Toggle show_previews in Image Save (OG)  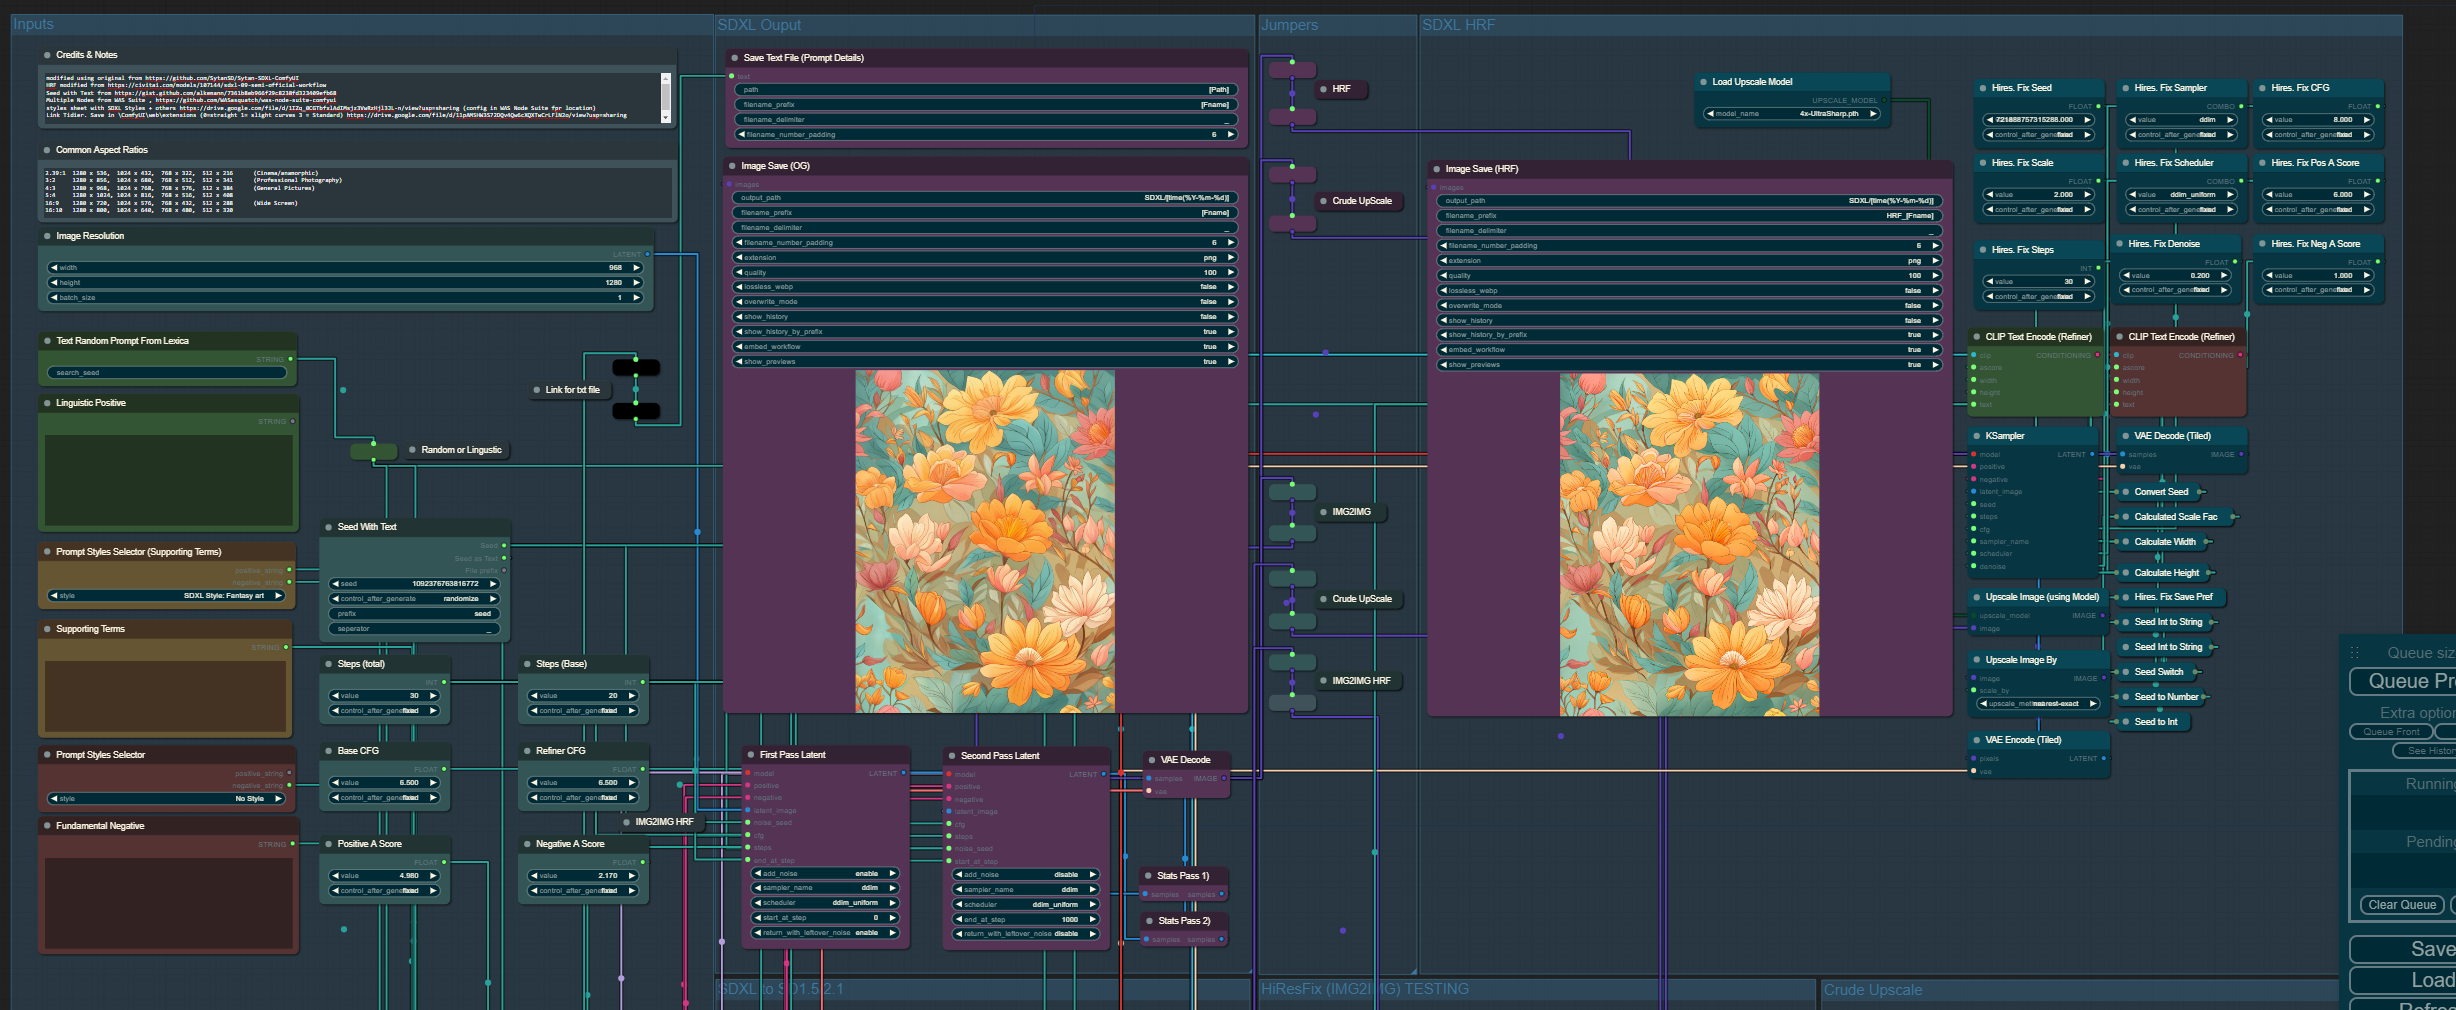[x=986, y=362]
